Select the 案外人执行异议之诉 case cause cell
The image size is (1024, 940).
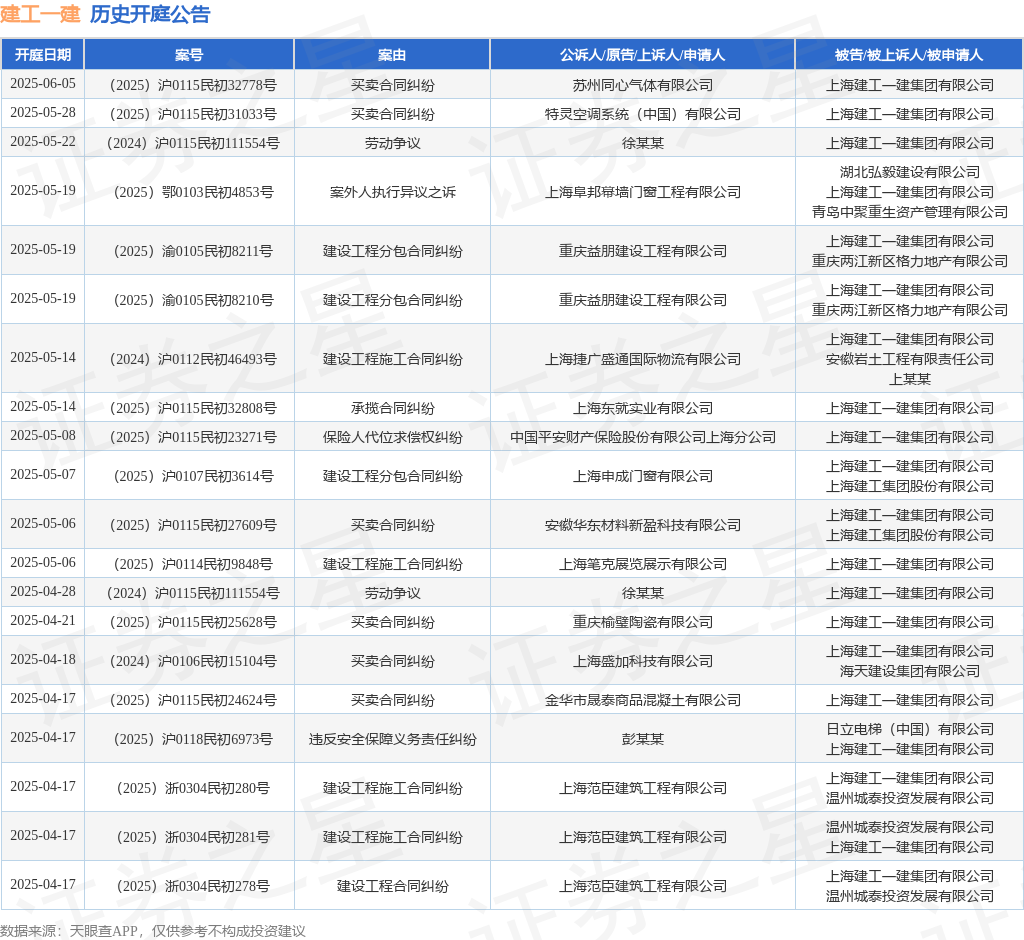coord(392,192)
